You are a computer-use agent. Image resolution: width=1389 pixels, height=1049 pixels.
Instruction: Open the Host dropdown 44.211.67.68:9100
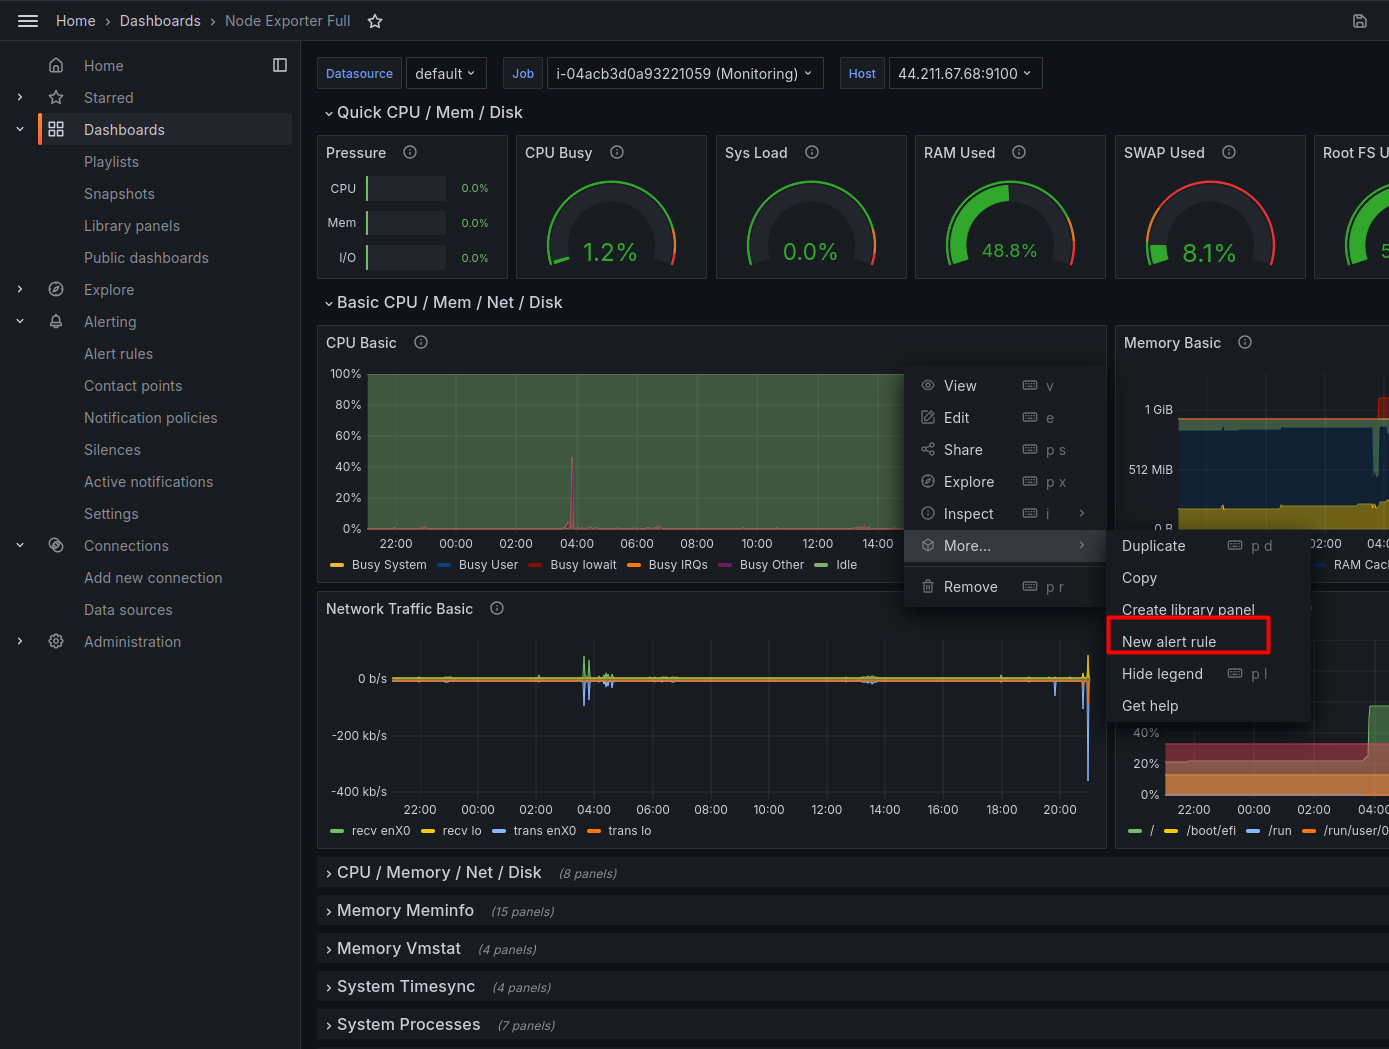[965, 73]
